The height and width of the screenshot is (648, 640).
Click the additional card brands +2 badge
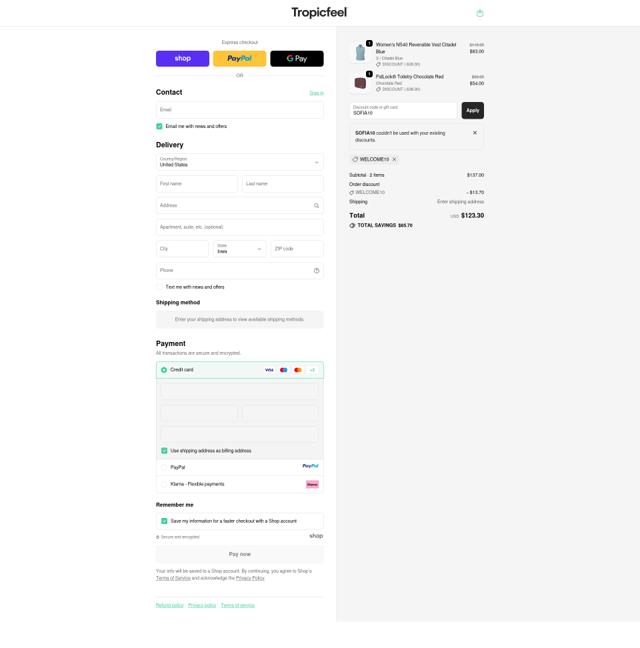pos(312,370)
